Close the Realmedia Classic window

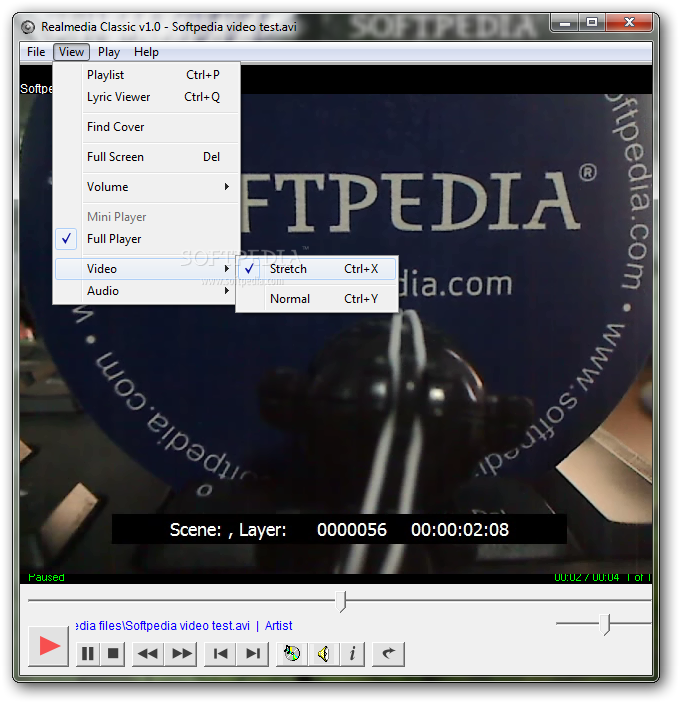(629, 23)
